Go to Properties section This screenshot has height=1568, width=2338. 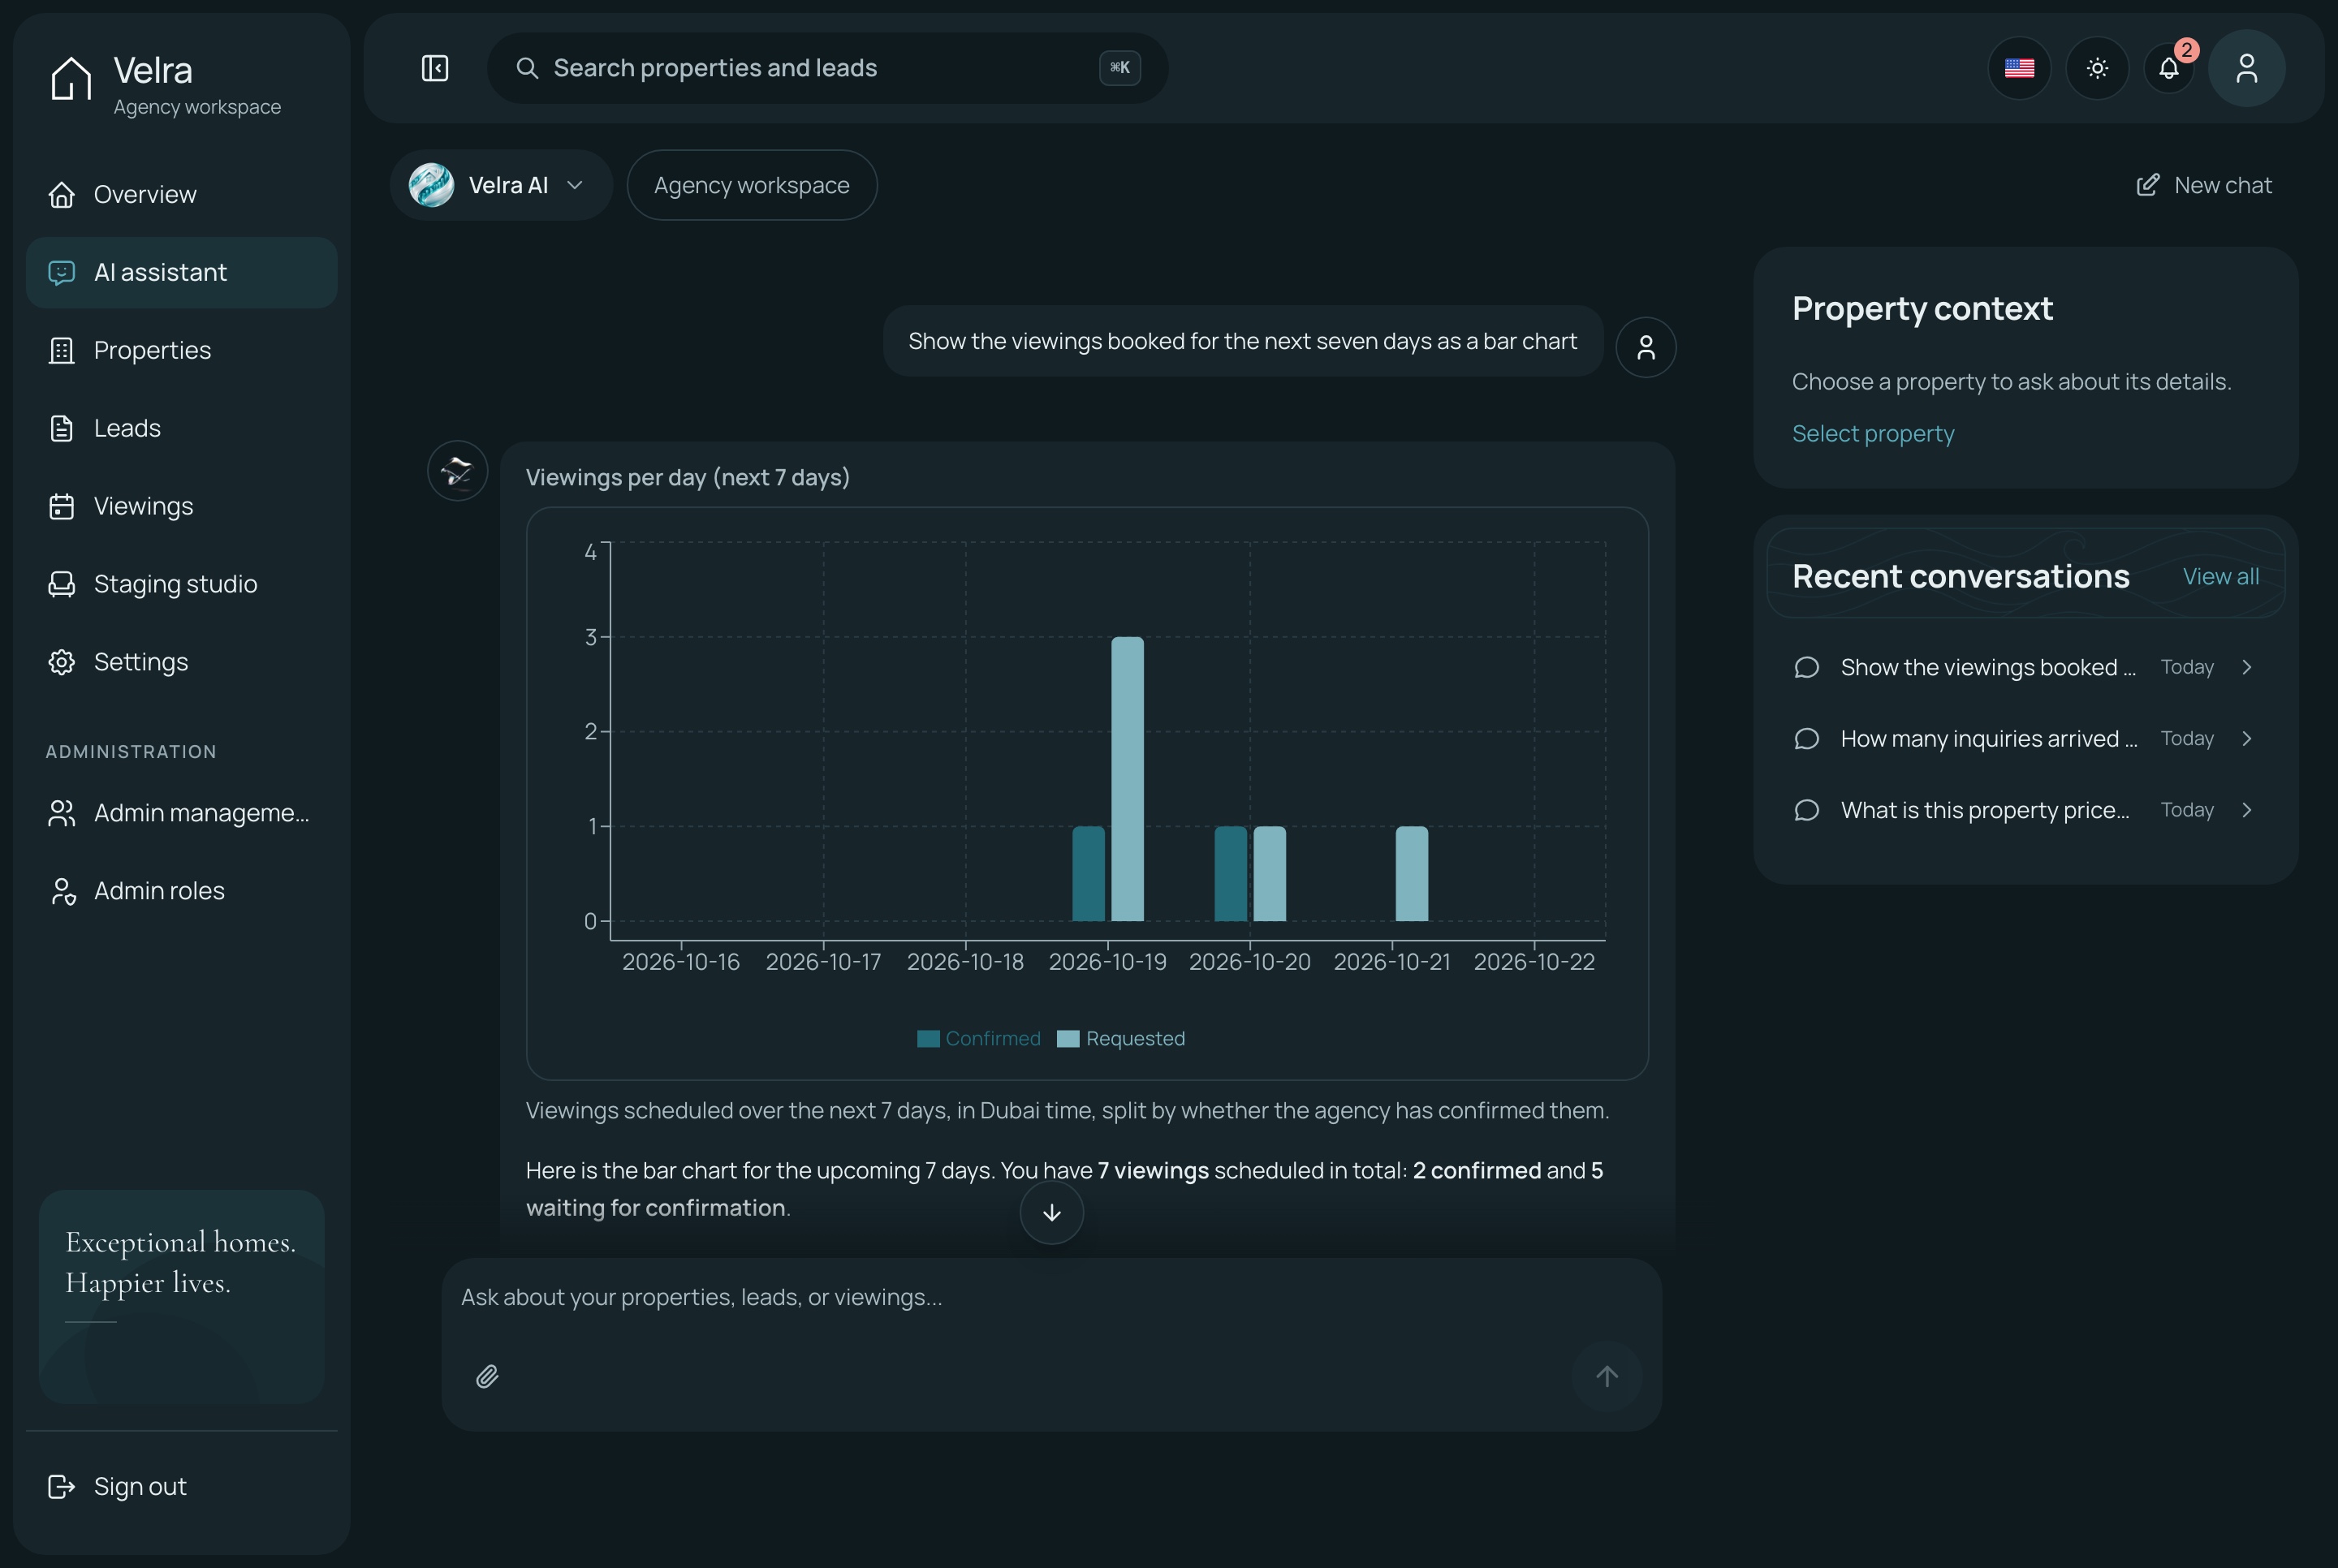[x=181, y=350]
